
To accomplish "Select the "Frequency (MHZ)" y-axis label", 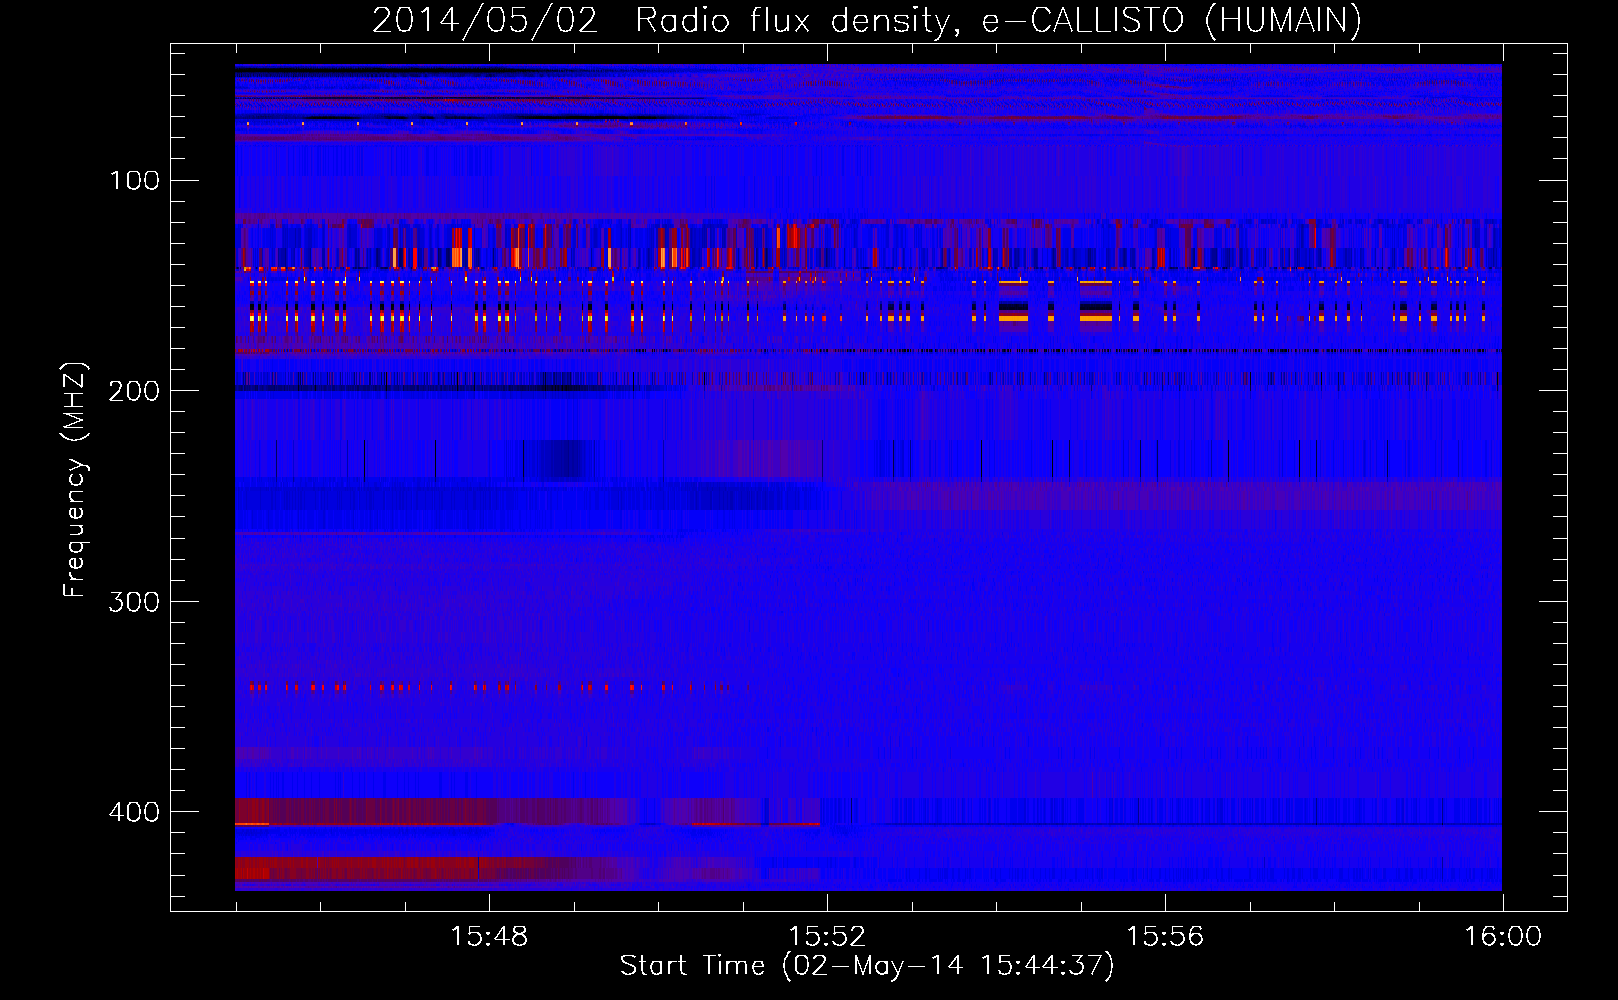I will [75, 480].
